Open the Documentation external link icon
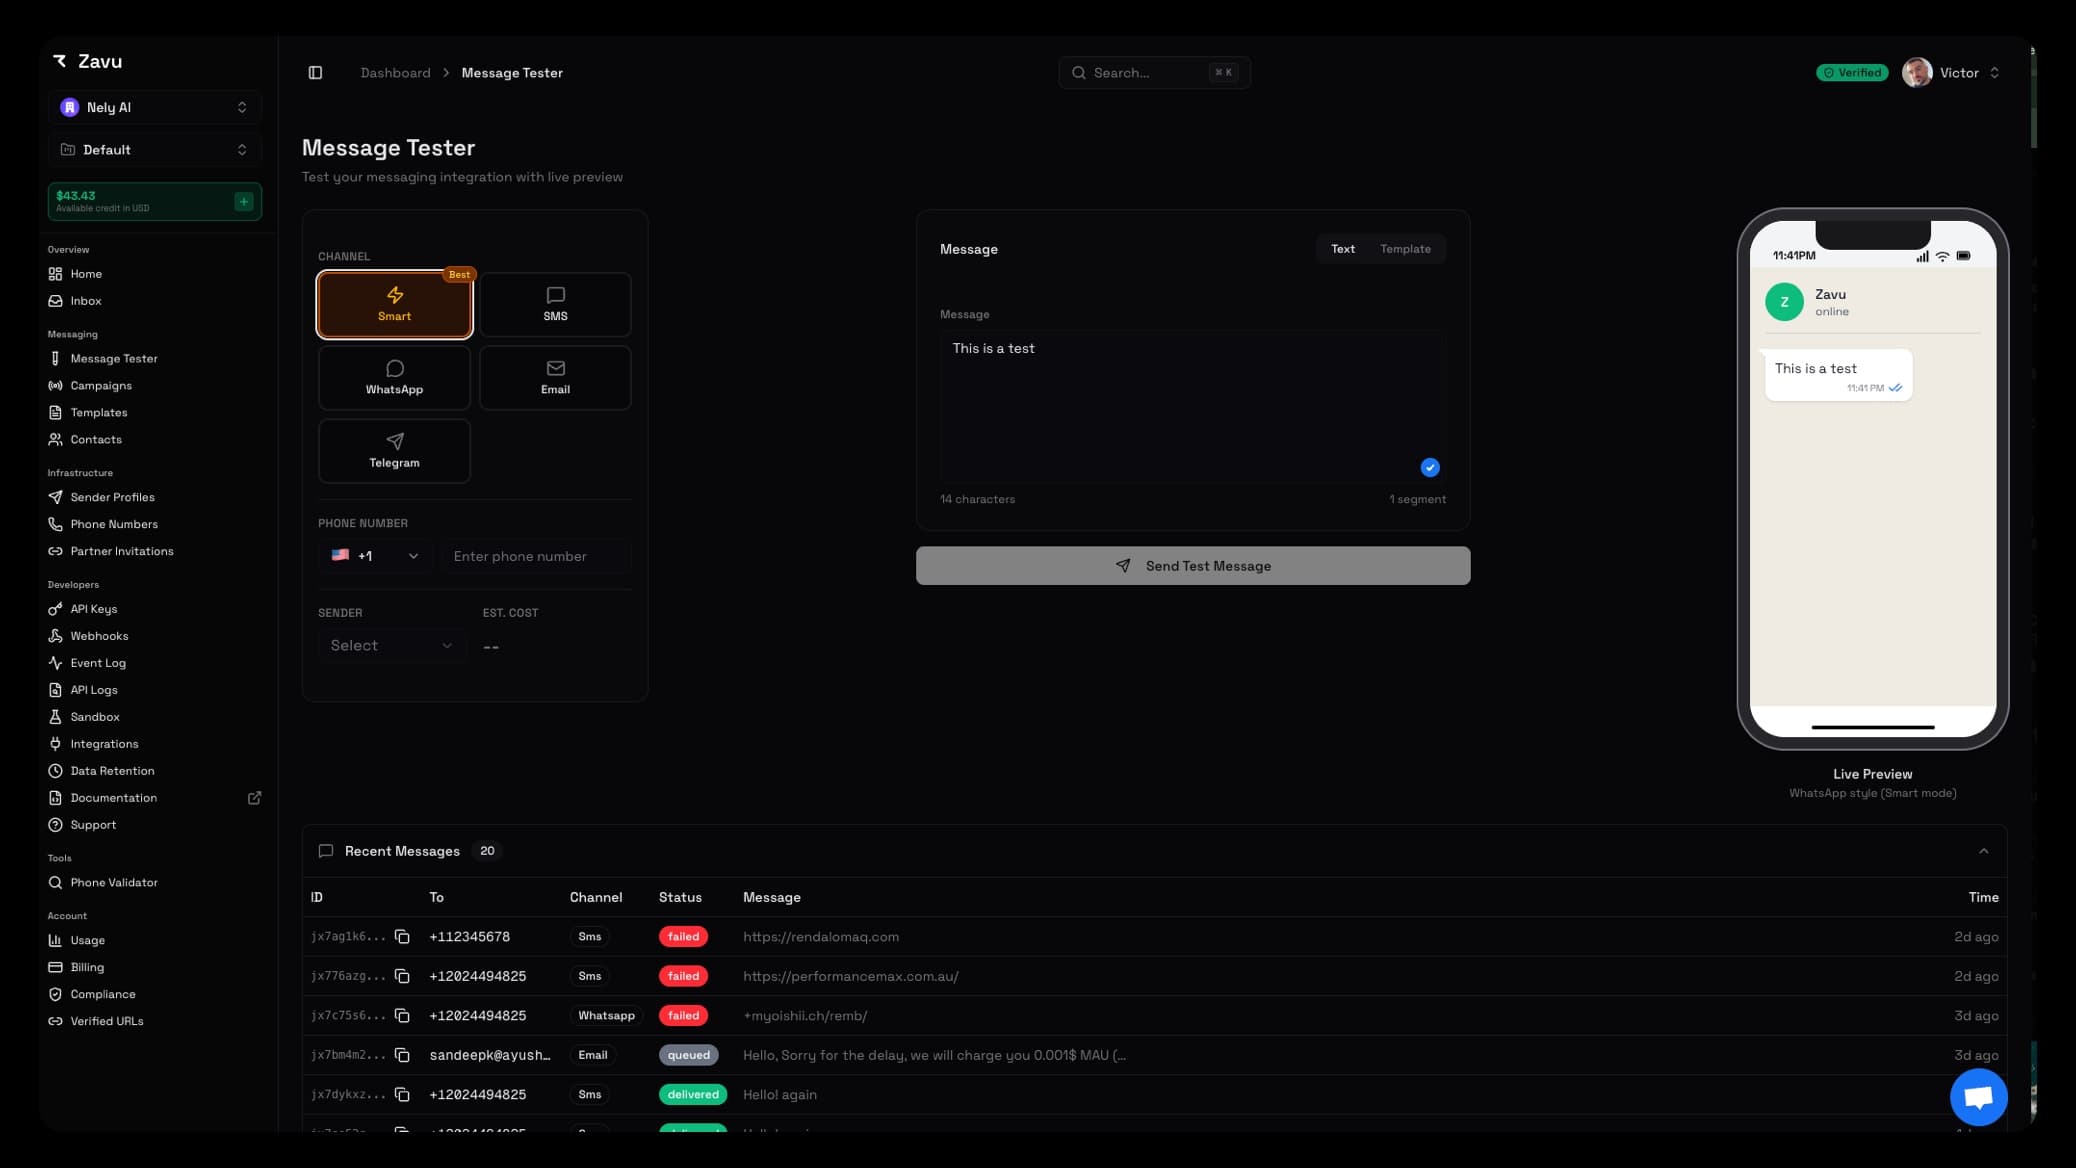2076x1168 pixels. (254, 798)
